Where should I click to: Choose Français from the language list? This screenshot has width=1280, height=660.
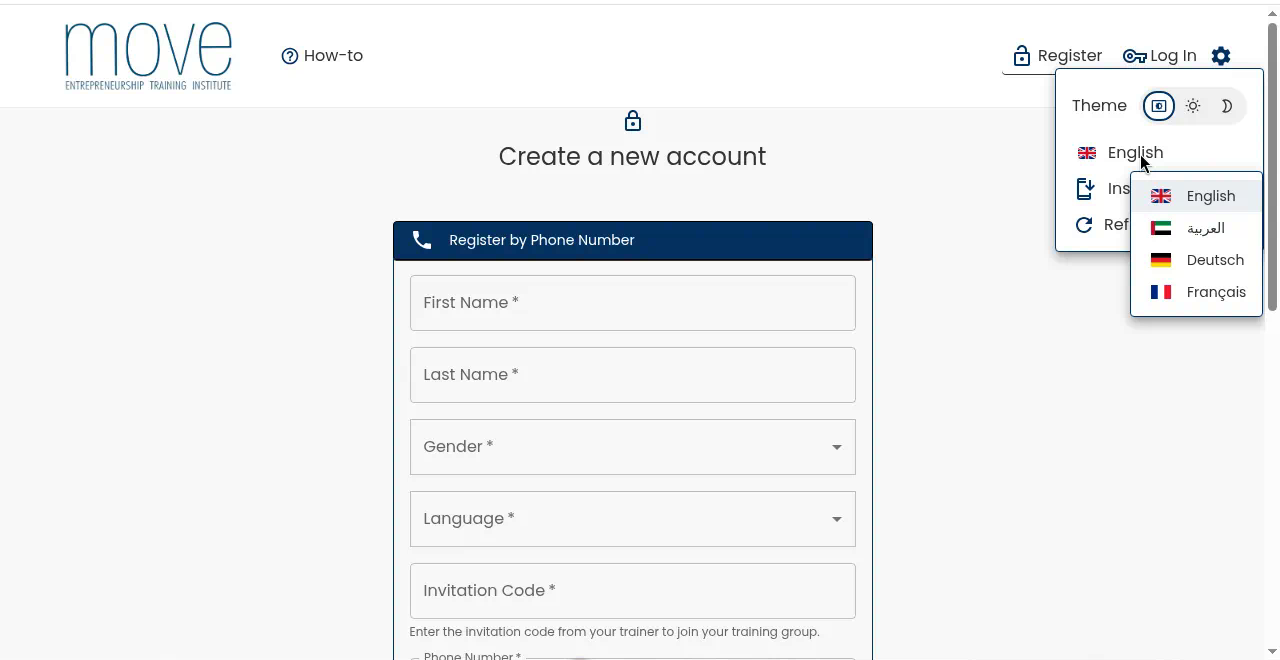pyautogui.click(x=1197, y=292)
